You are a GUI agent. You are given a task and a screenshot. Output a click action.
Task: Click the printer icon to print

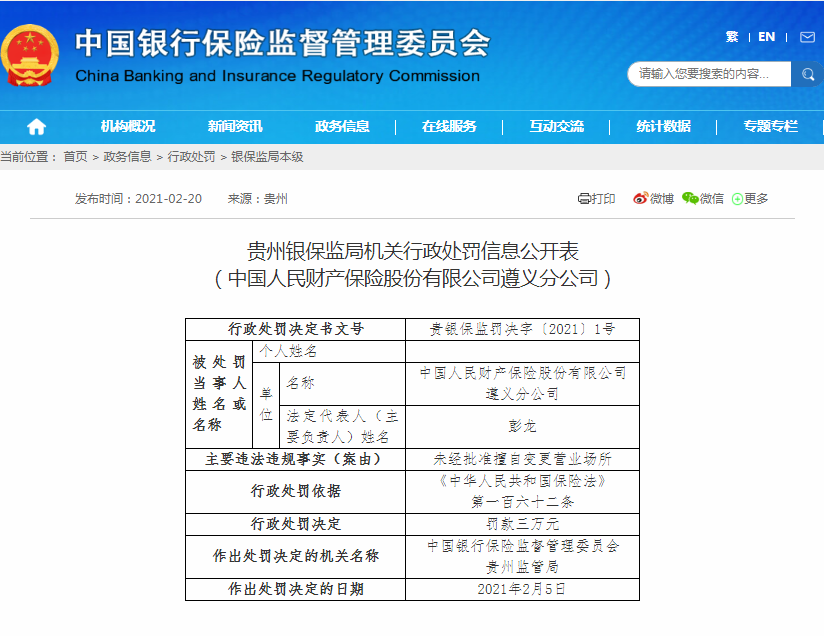point(584,199)
